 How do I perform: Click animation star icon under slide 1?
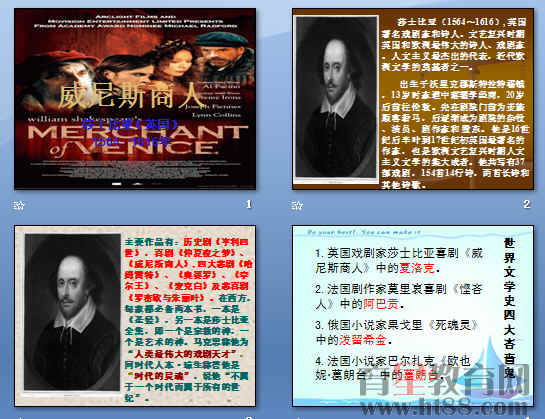[19, 205]
